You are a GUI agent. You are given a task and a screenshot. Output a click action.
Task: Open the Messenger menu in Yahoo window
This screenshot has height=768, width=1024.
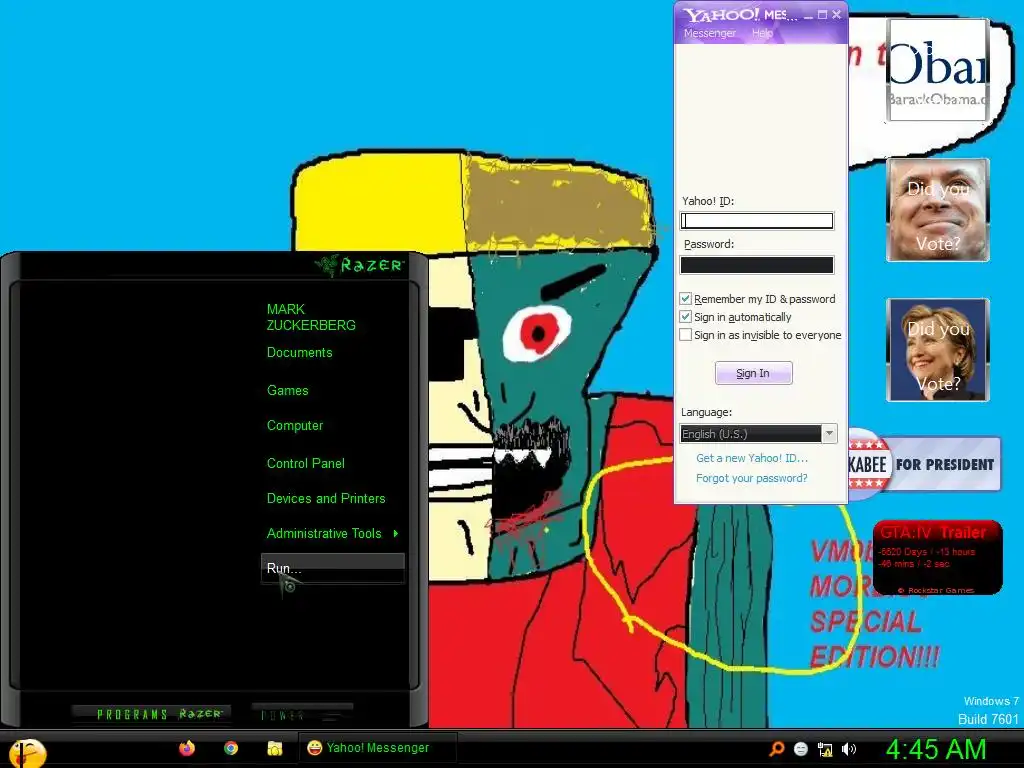pyautogui.click(x=709, y=33)
